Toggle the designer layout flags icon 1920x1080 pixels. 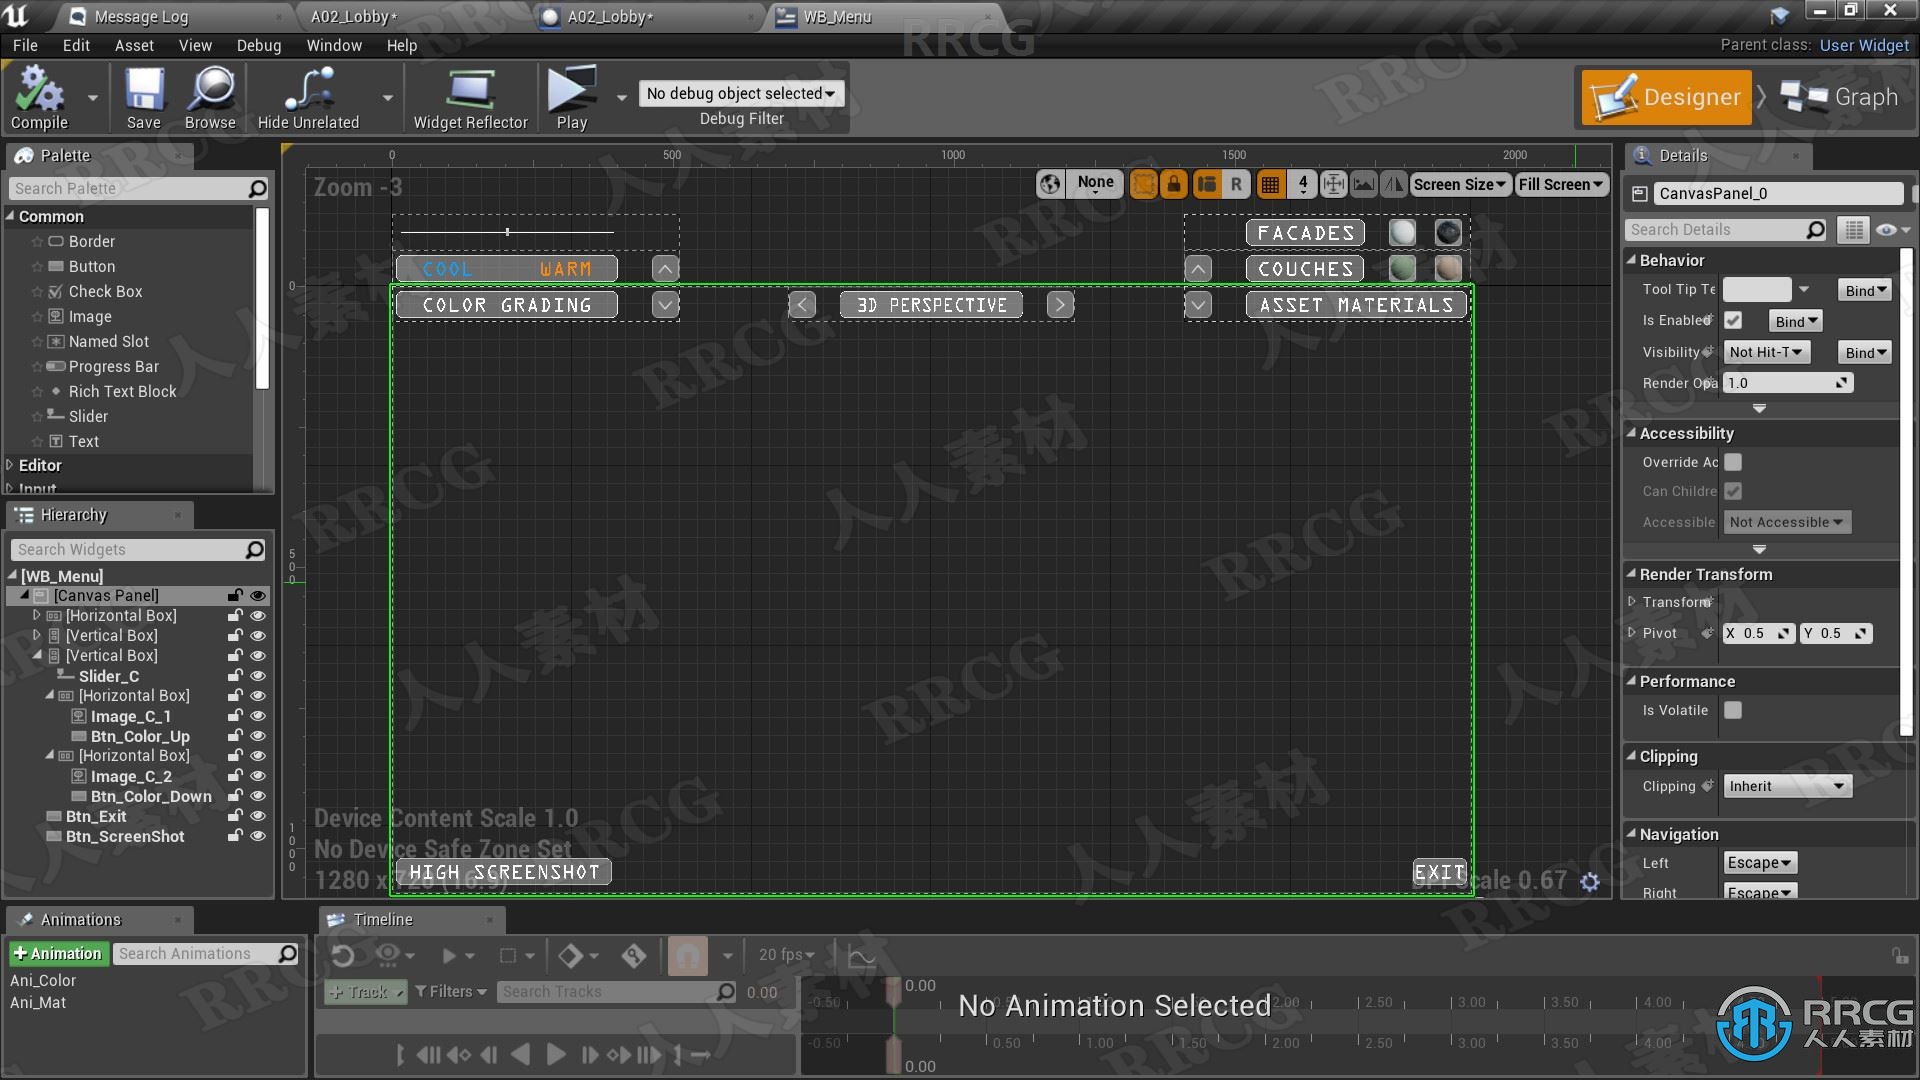(x=1207, y=184)
